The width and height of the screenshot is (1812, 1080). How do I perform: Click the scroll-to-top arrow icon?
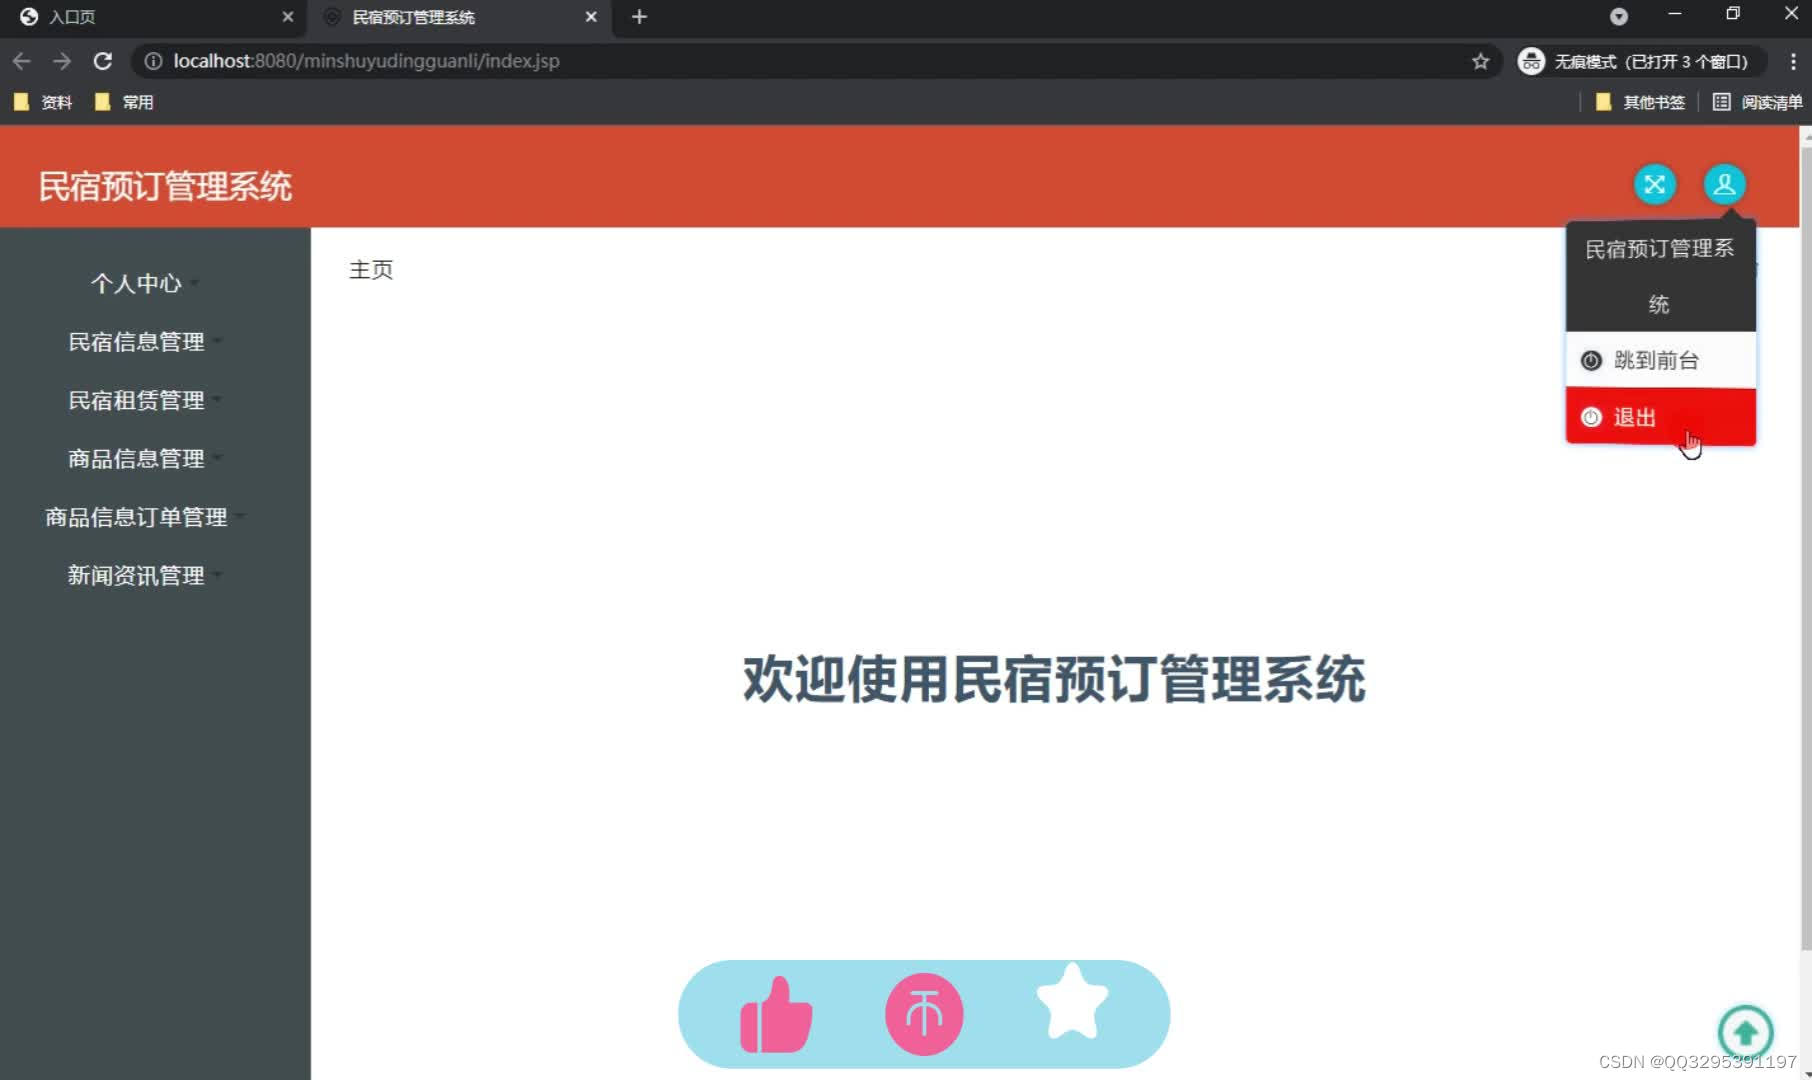pos(1746,1032)
